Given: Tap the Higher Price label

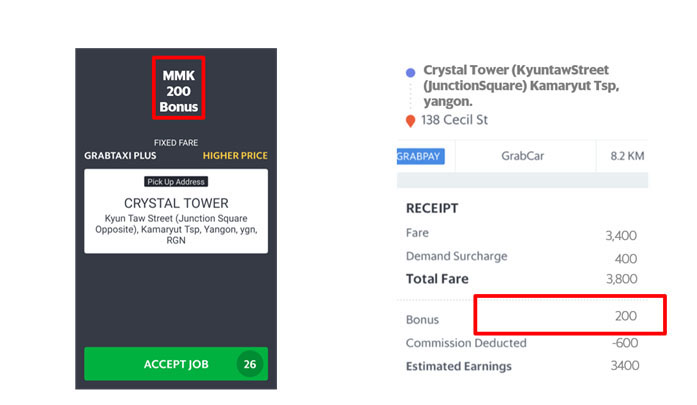Looking at the screenshot, I should (235, 156).
